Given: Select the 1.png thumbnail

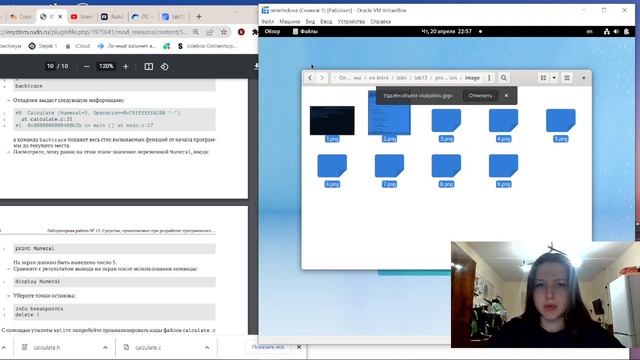Looking at the screenshot, I should (332, 120).
